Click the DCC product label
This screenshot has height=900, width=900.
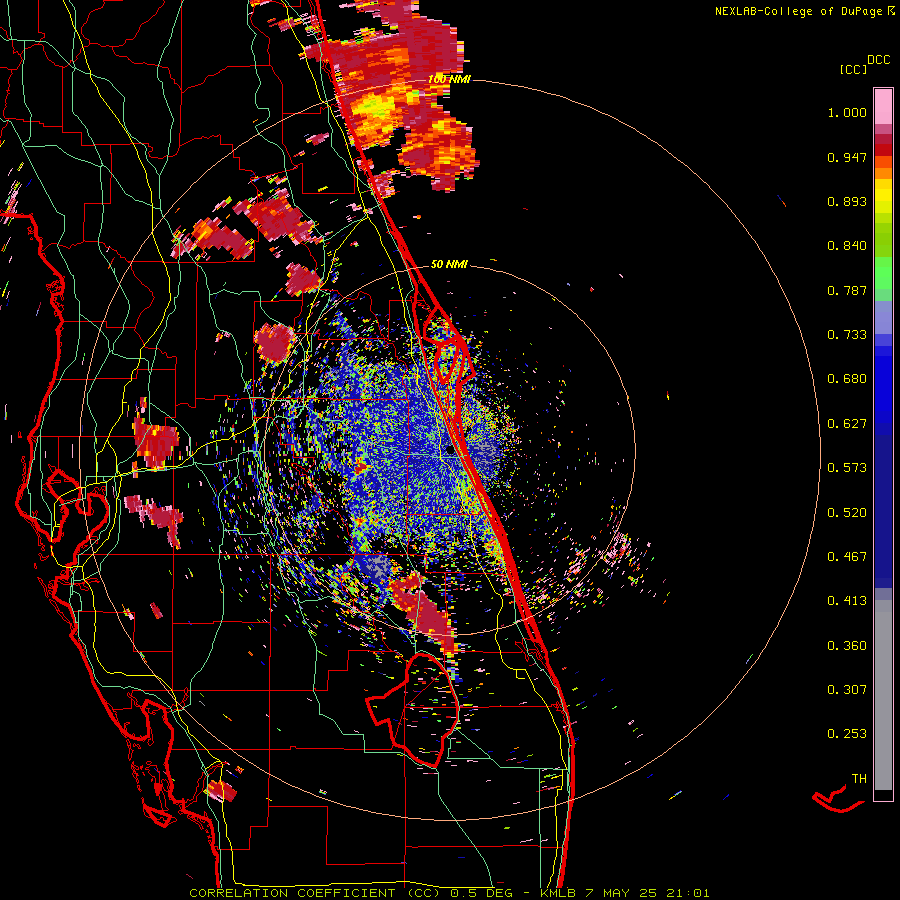(878, 60)
